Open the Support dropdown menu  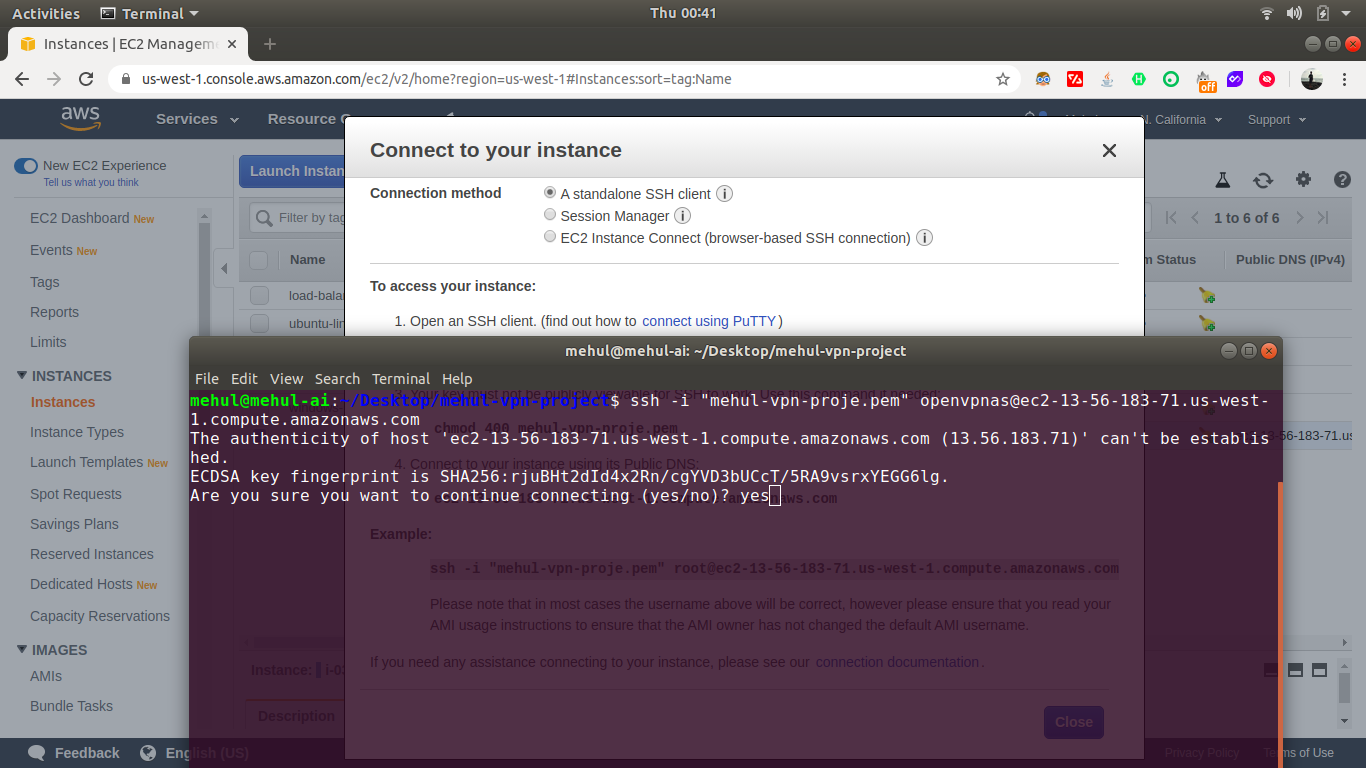1276,120
